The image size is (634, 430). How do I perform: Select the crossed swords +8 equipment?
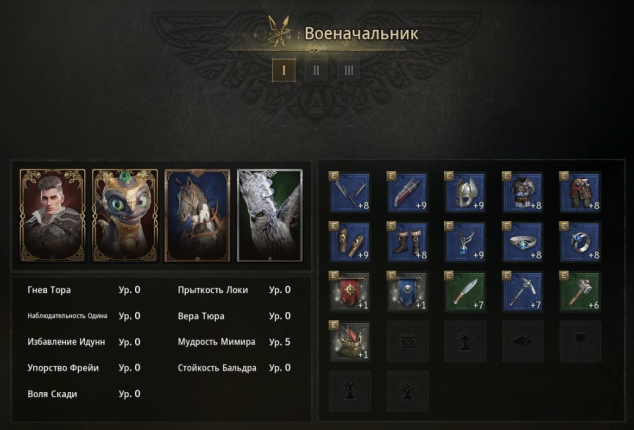pyautogui.click(x=350, y=192)
